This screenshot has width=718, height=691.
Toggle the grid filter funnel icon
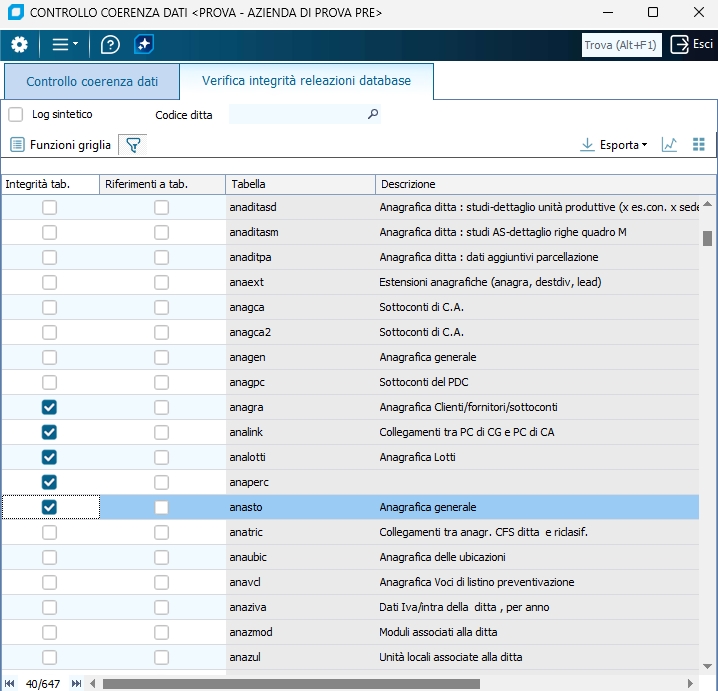point(133,145)
